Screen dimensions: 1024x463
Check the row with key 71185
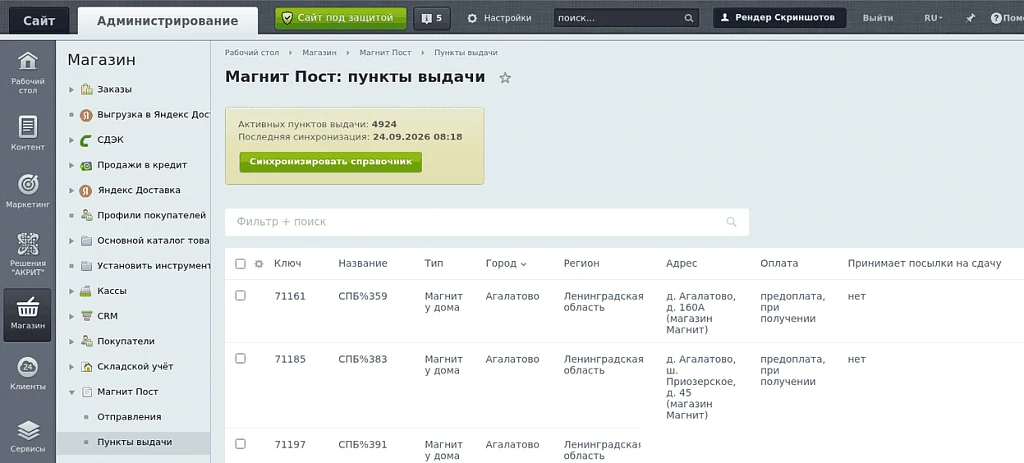240,359
